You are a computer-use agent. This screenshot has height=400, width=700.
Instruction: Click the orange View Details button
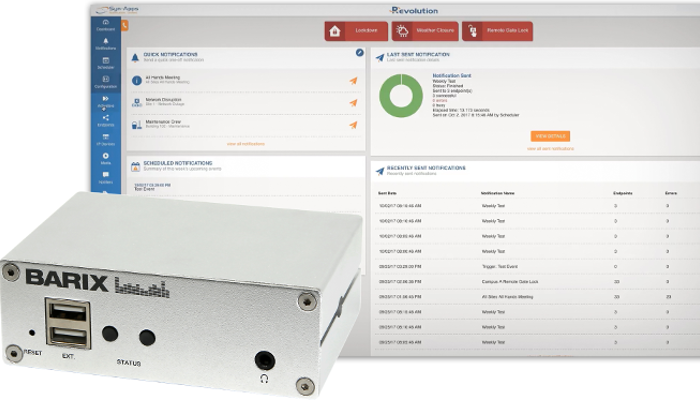550,136
